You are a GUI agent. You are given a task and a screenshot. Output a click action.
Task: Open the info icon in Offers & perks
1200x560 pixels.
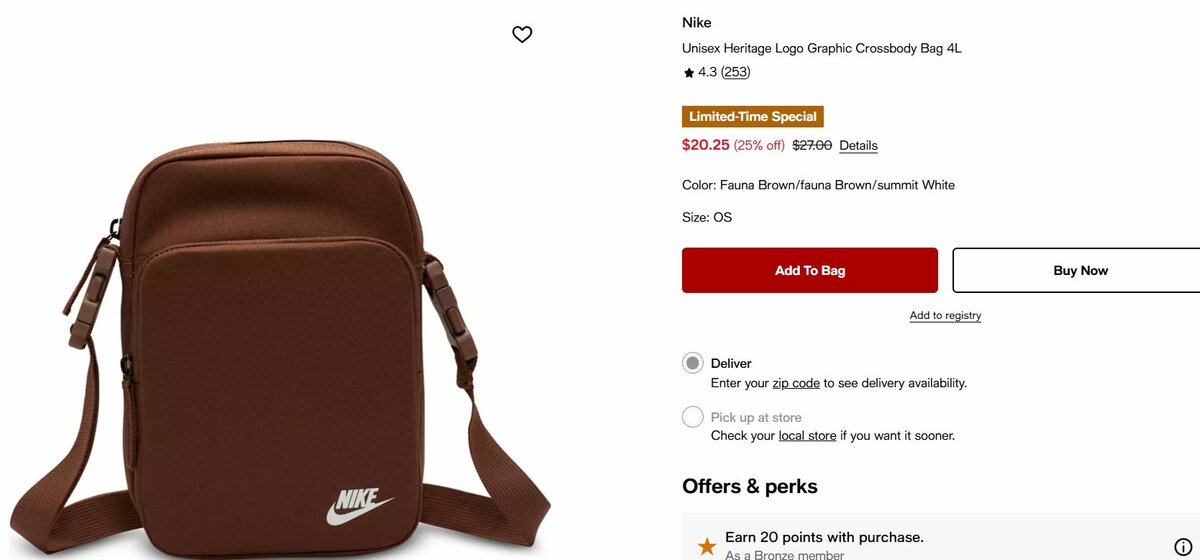(1183, 546)
